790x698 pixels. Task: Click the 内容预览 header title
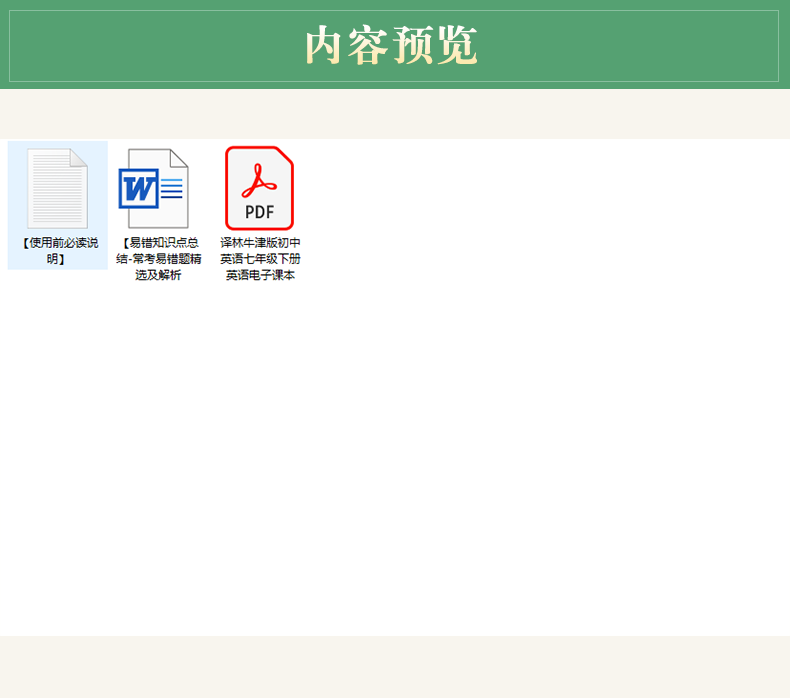[x=391, y=46]
